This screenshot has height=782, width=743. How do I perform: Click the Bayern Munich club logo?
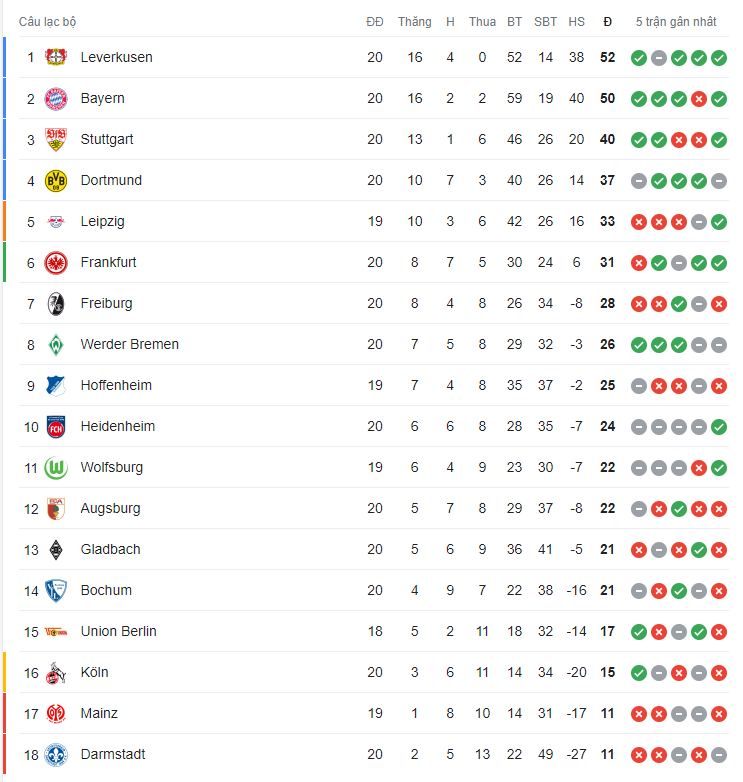point(56,99)
